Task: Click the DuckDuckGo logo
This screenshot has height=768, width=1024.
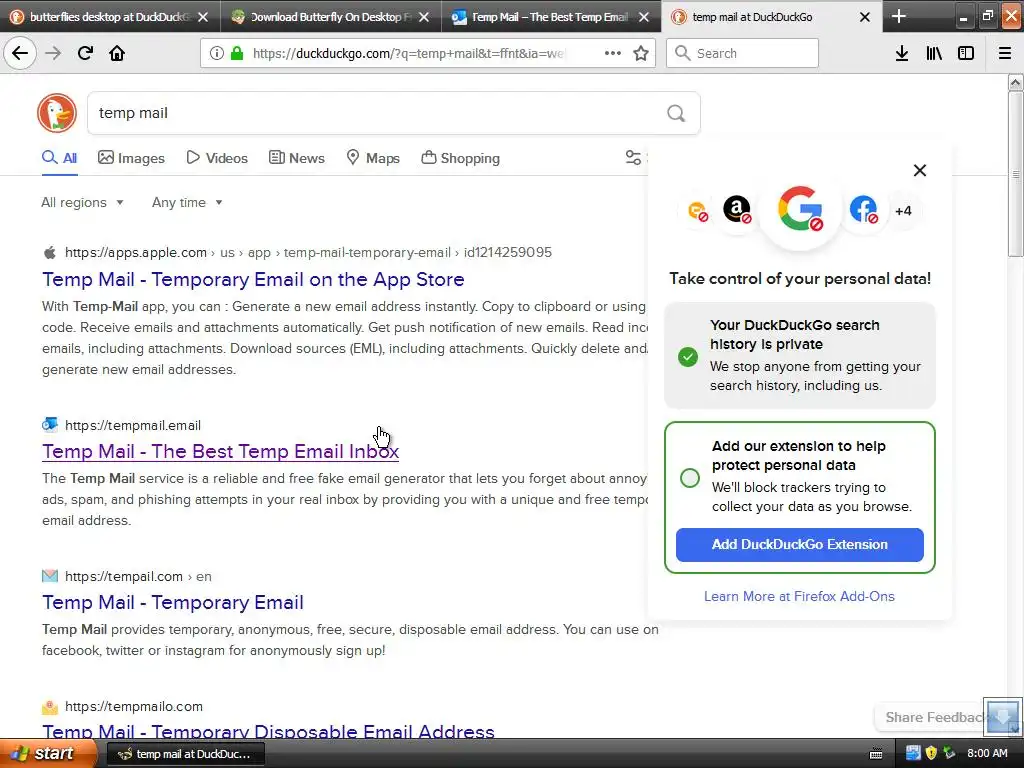Action: coord(57,113)
